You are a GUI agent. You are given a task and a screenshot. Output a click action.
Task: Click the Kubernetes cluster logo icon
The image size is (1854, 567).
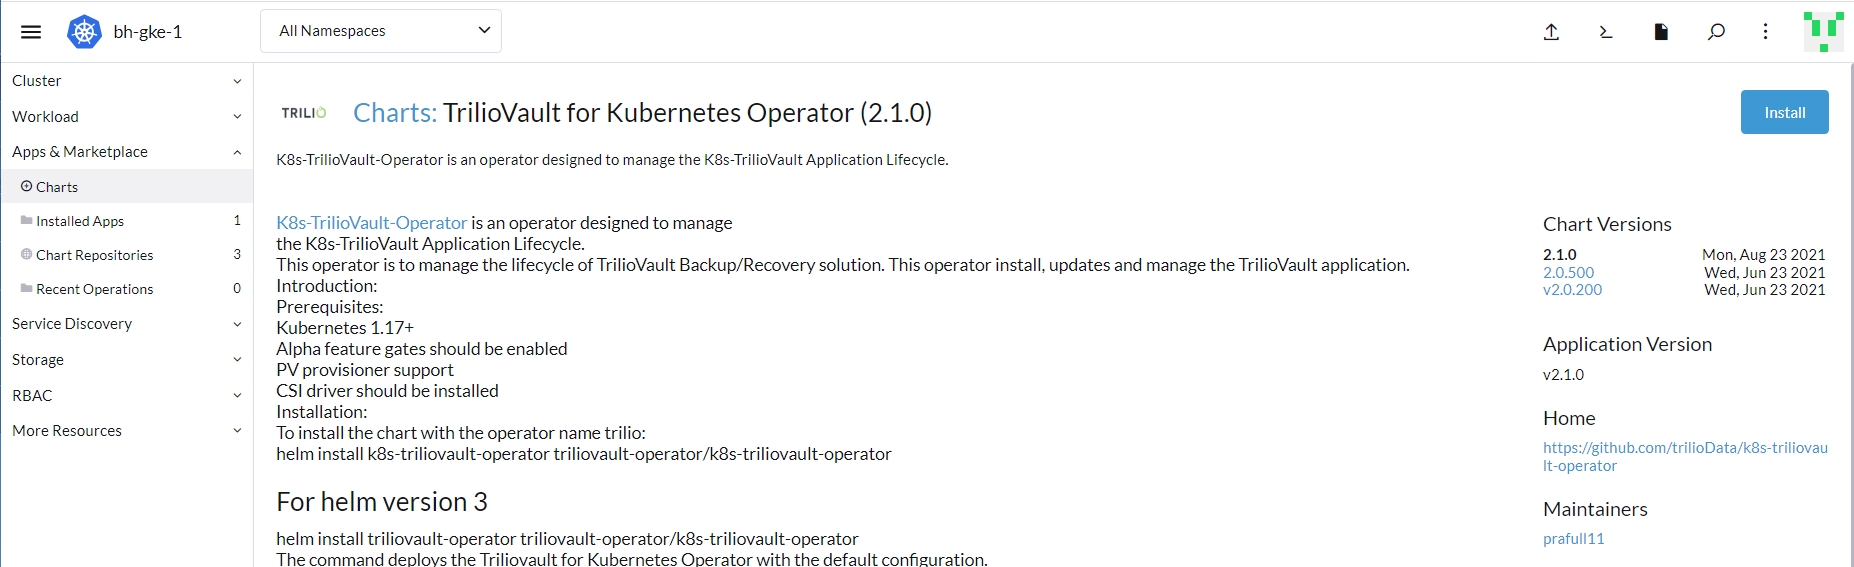(x=84, y=32)
